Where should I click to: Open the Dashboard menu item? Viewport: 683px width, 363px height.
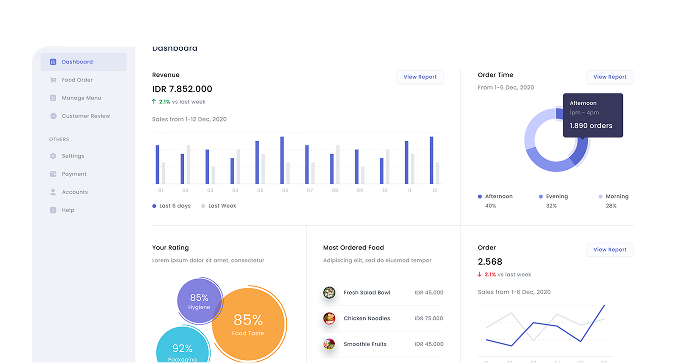click(x=84, y=62)
